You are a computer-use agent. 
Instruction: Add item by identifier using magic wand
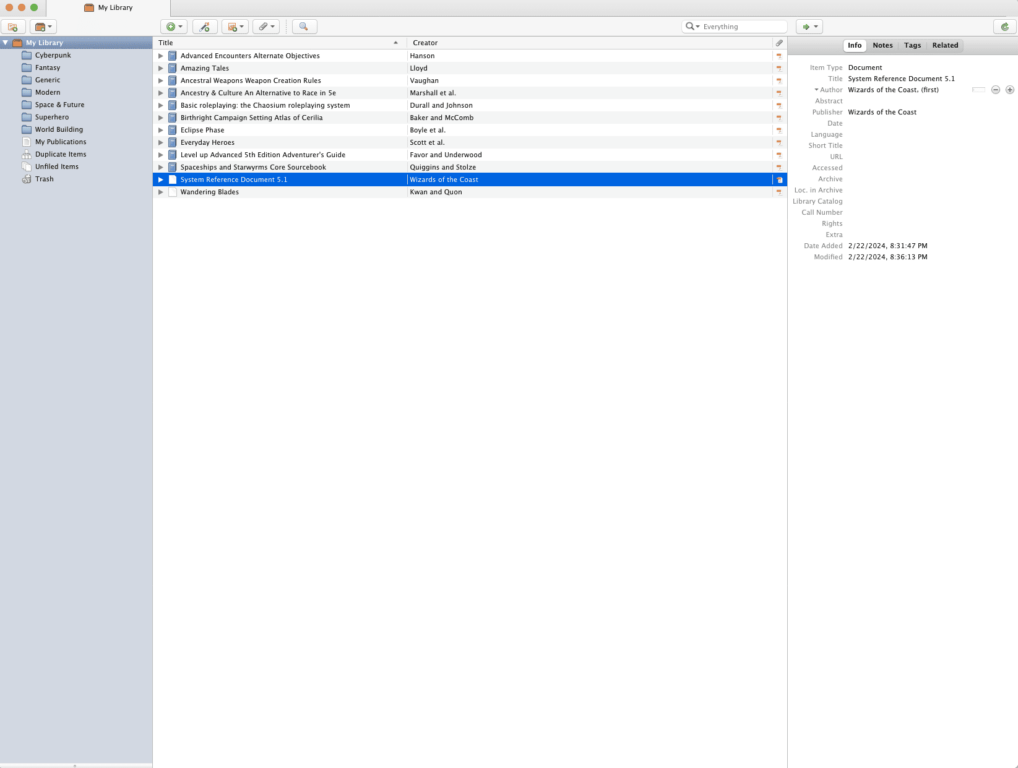[204, 26]
